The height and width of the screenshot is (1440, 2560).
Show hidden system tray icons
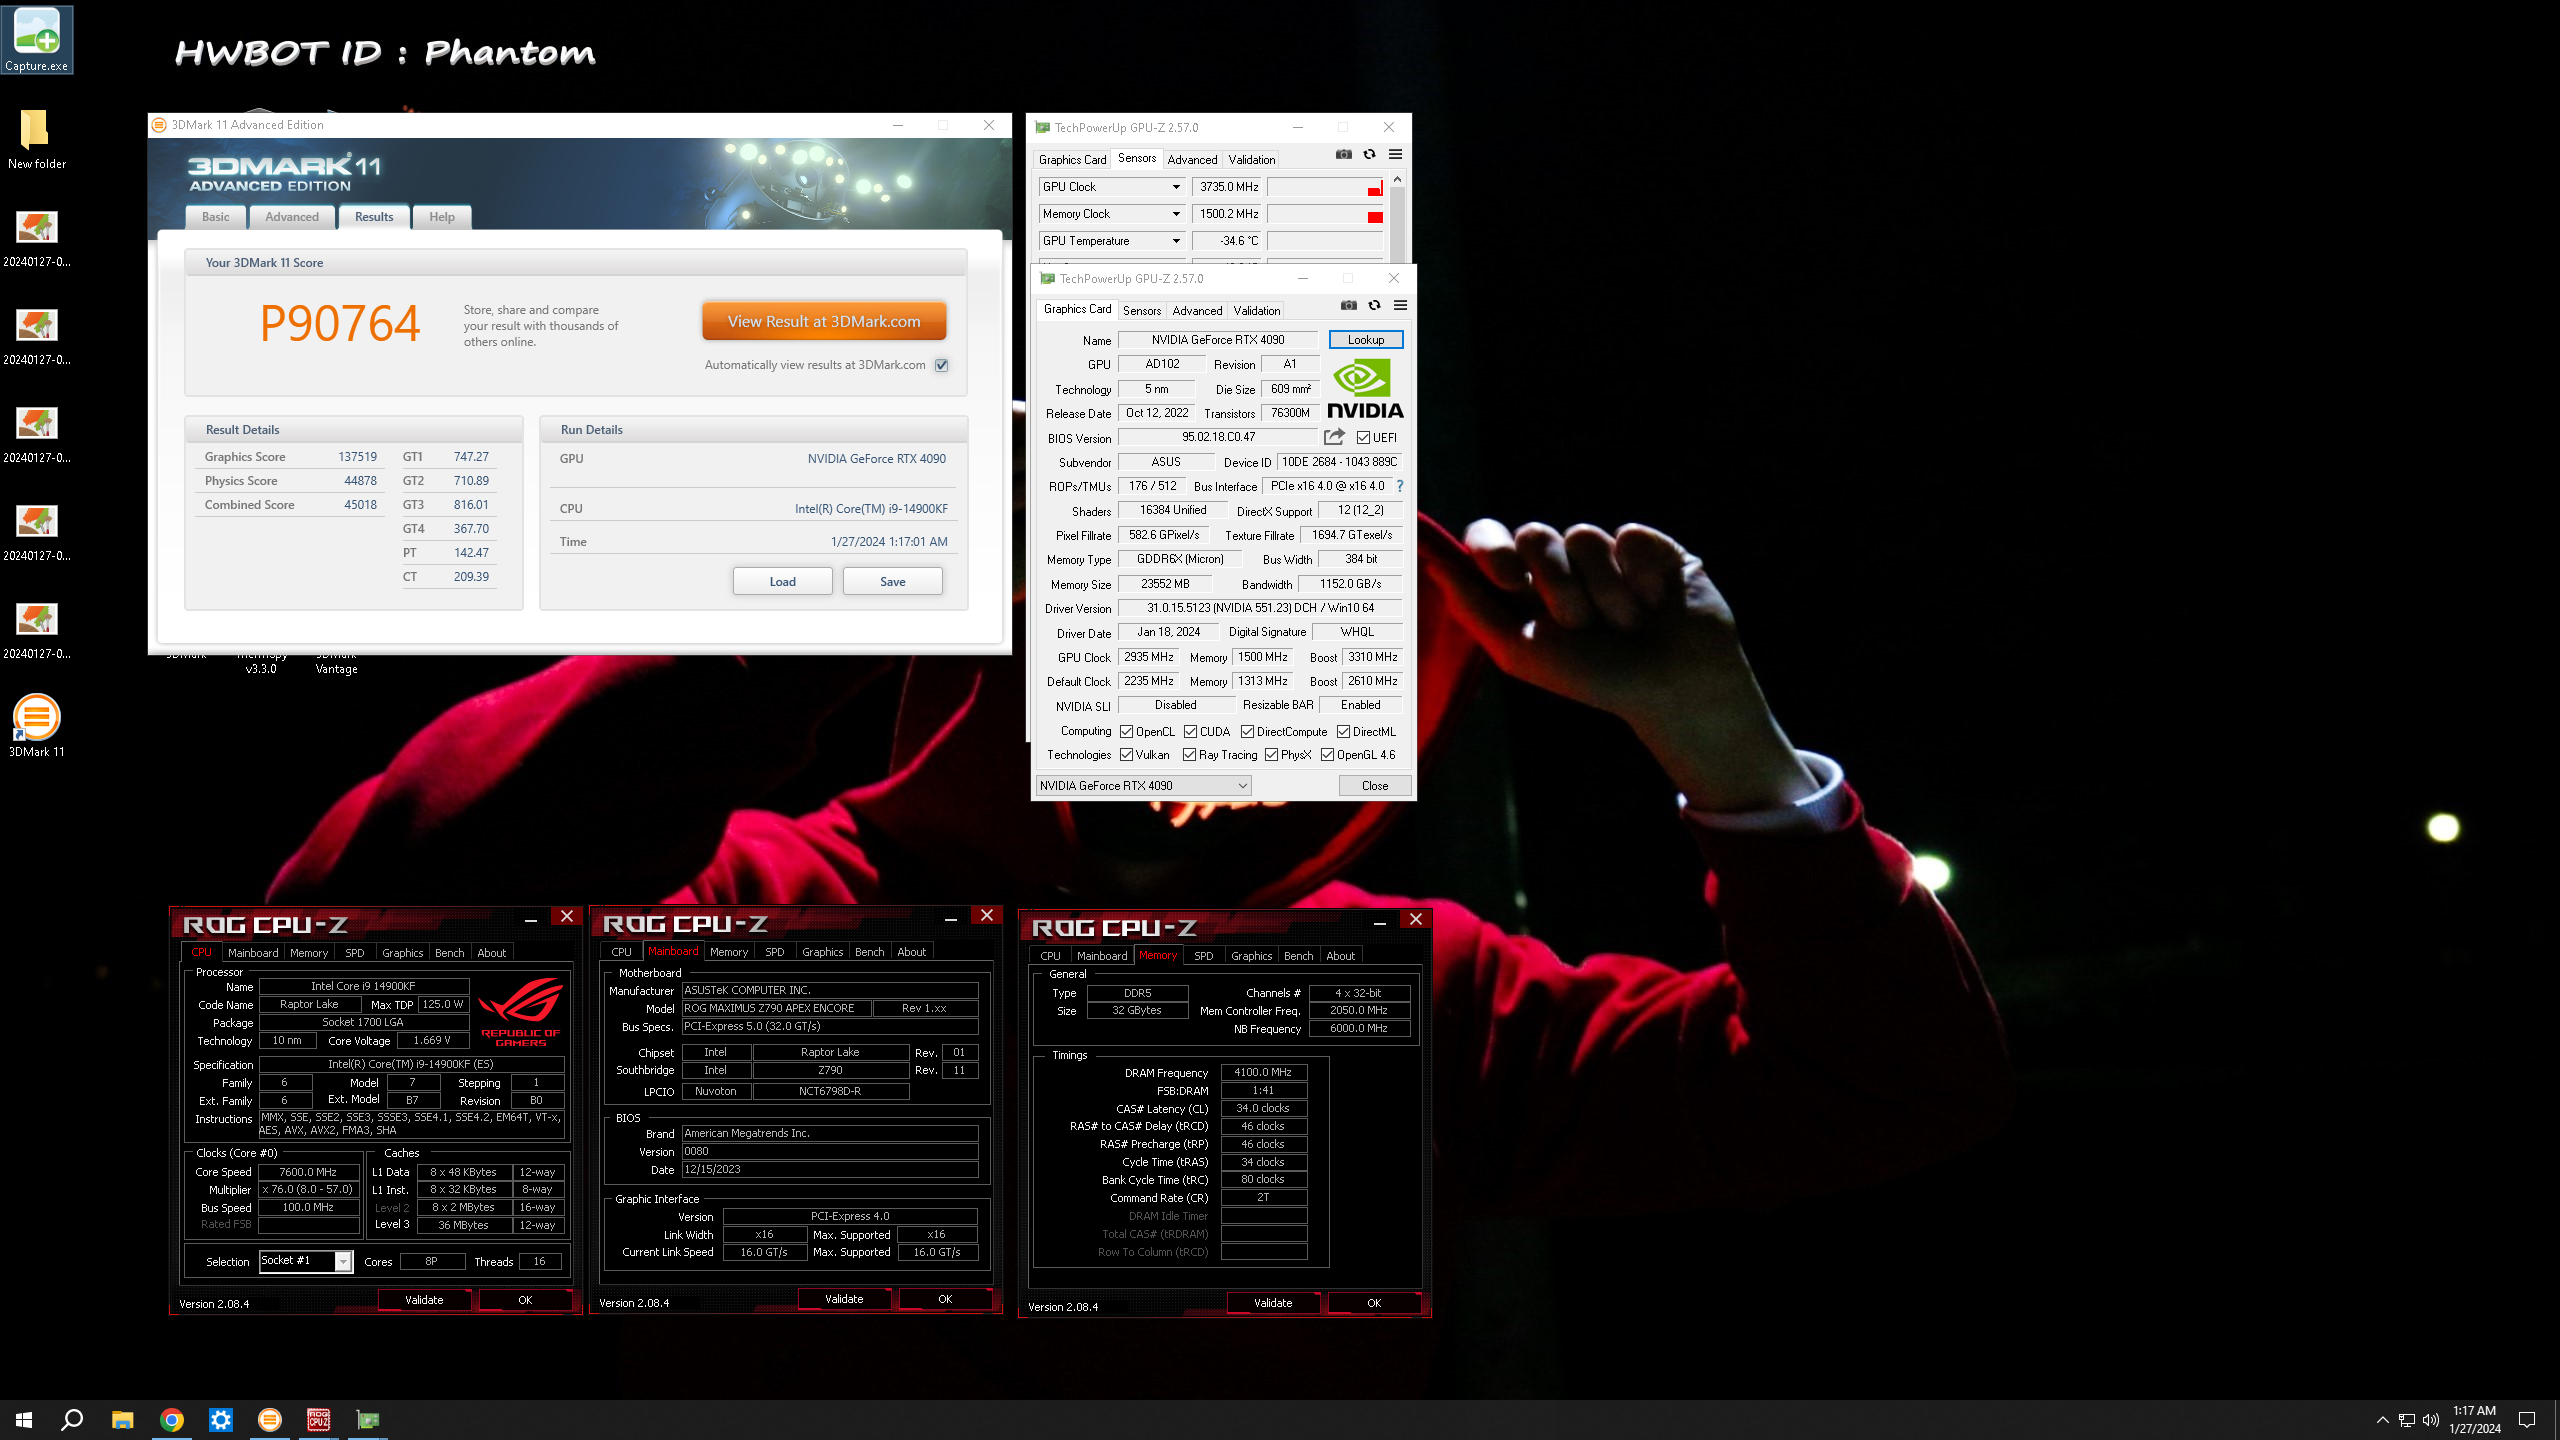[x=2383, y=1420]
